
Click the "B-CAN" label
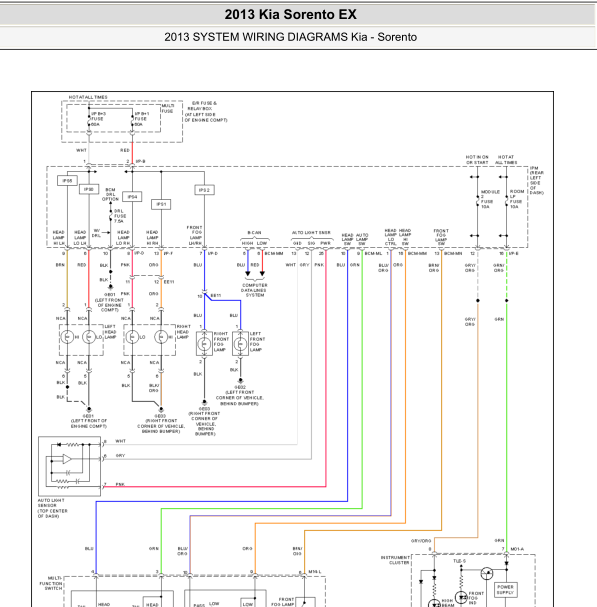pyautogui.click(x=254, y=233)
